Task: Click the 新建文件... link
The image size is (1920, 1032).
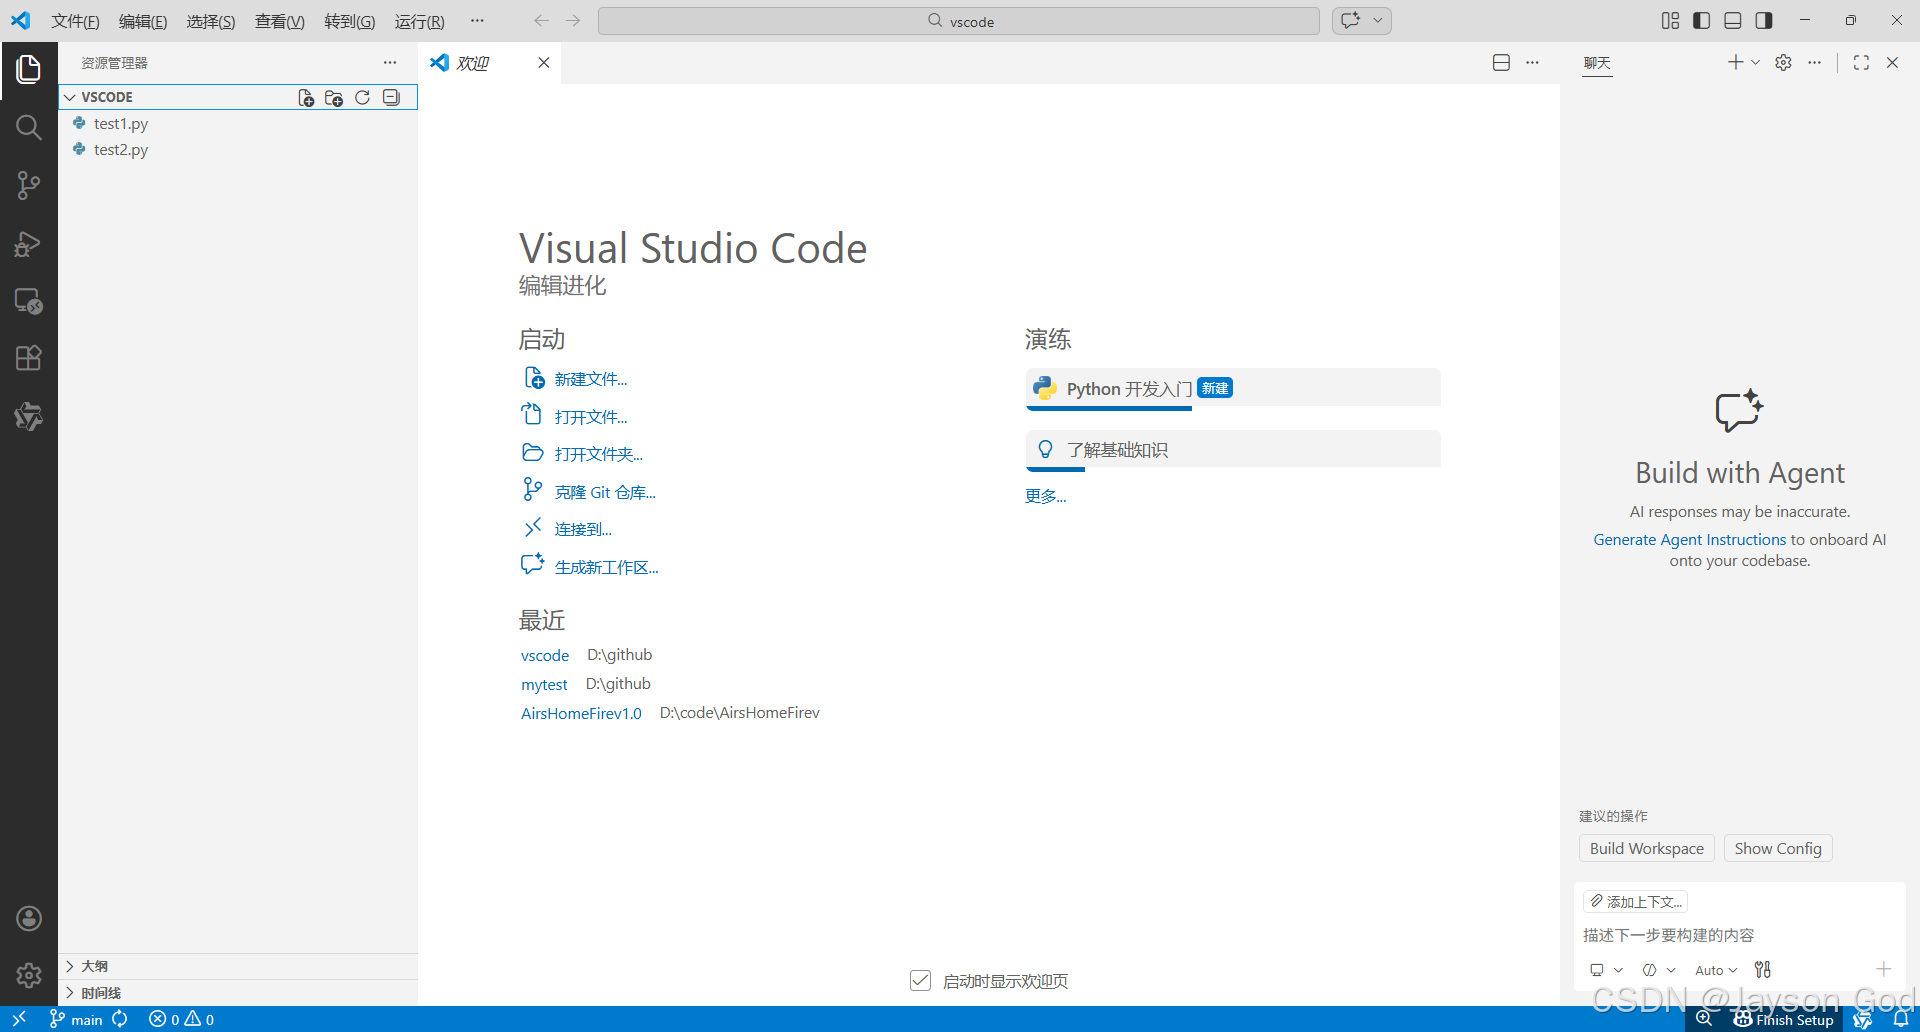Action: [x=591, y=379]
